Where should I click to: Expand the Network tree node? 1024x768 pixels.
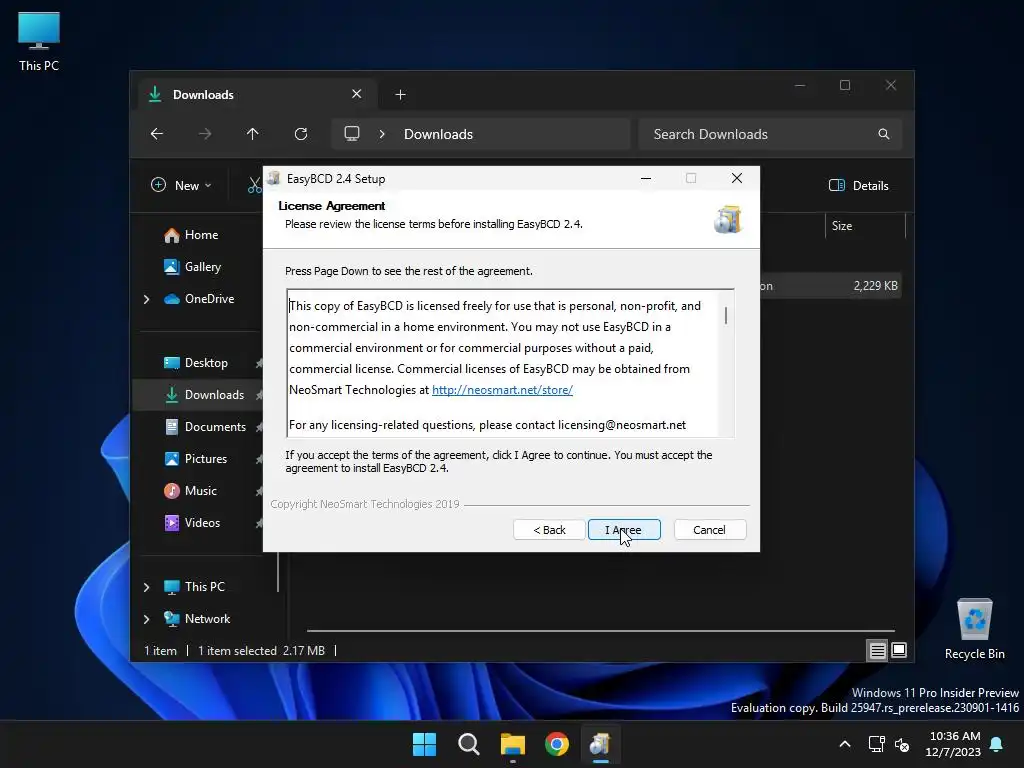(x=147, y=619)
